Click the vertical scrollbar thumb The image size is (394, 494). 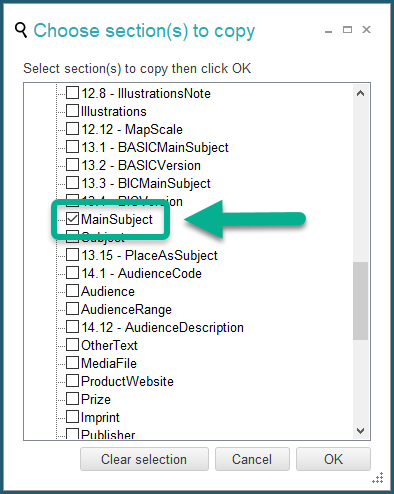point(360,301)
